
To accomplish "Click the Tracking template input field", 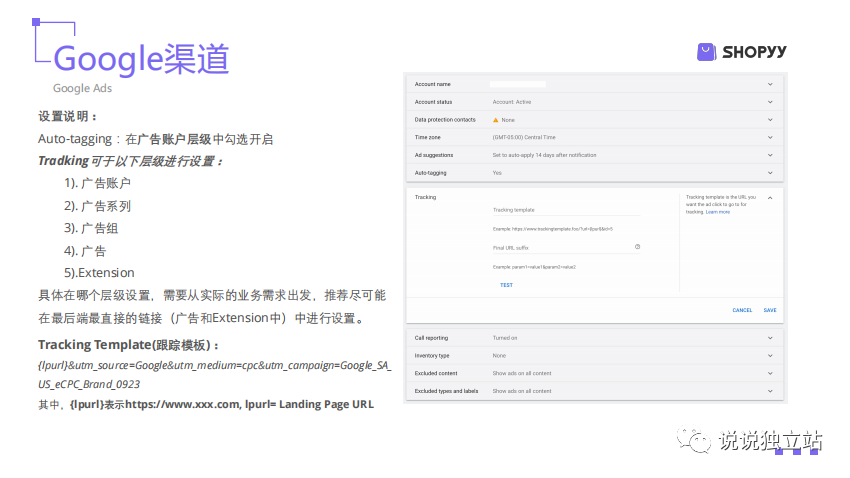I will [566, 210].
